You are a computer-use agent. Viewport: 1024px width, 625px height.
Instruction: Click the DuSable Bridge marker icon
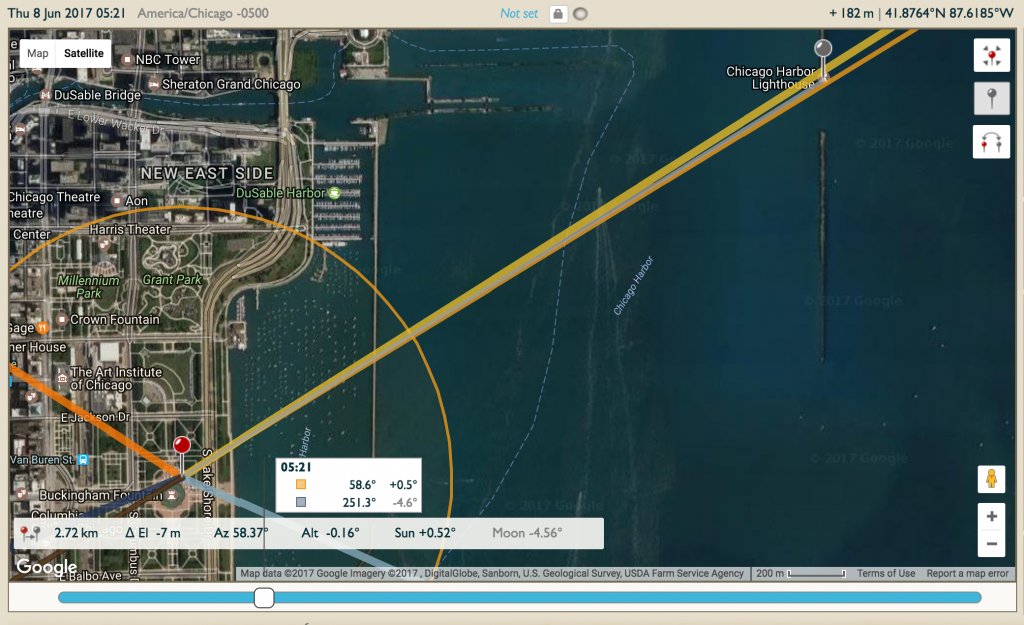point(46,95)
